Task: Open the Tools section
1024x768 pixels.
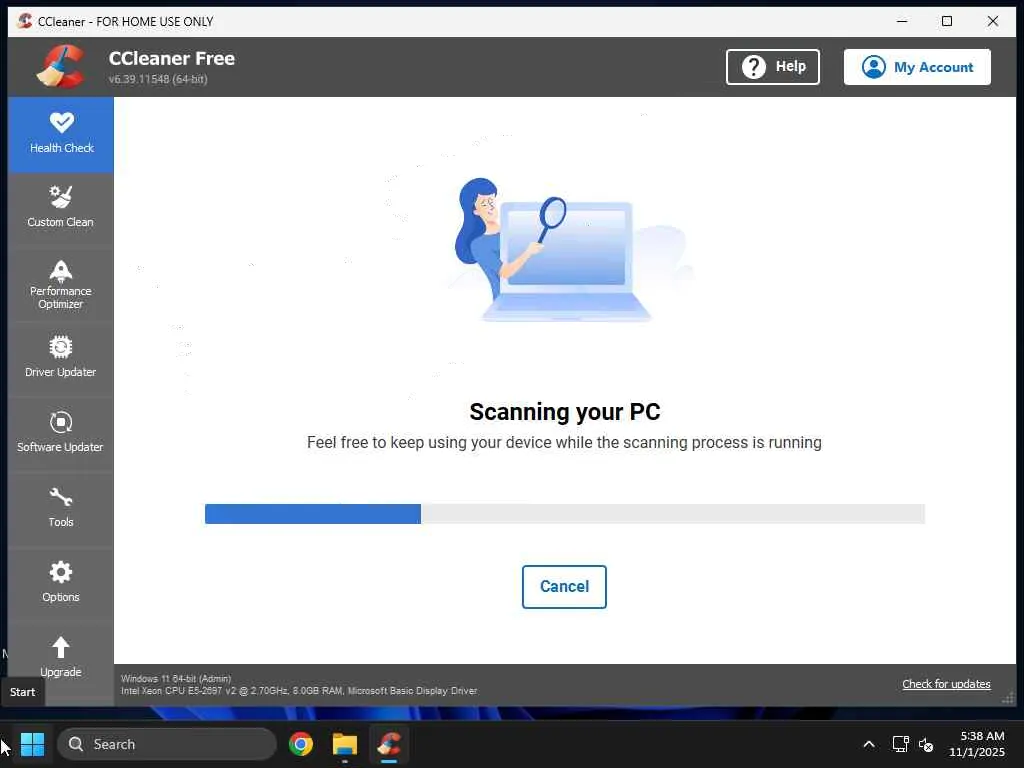Action: pyautogui.click(x=61, y=509)
